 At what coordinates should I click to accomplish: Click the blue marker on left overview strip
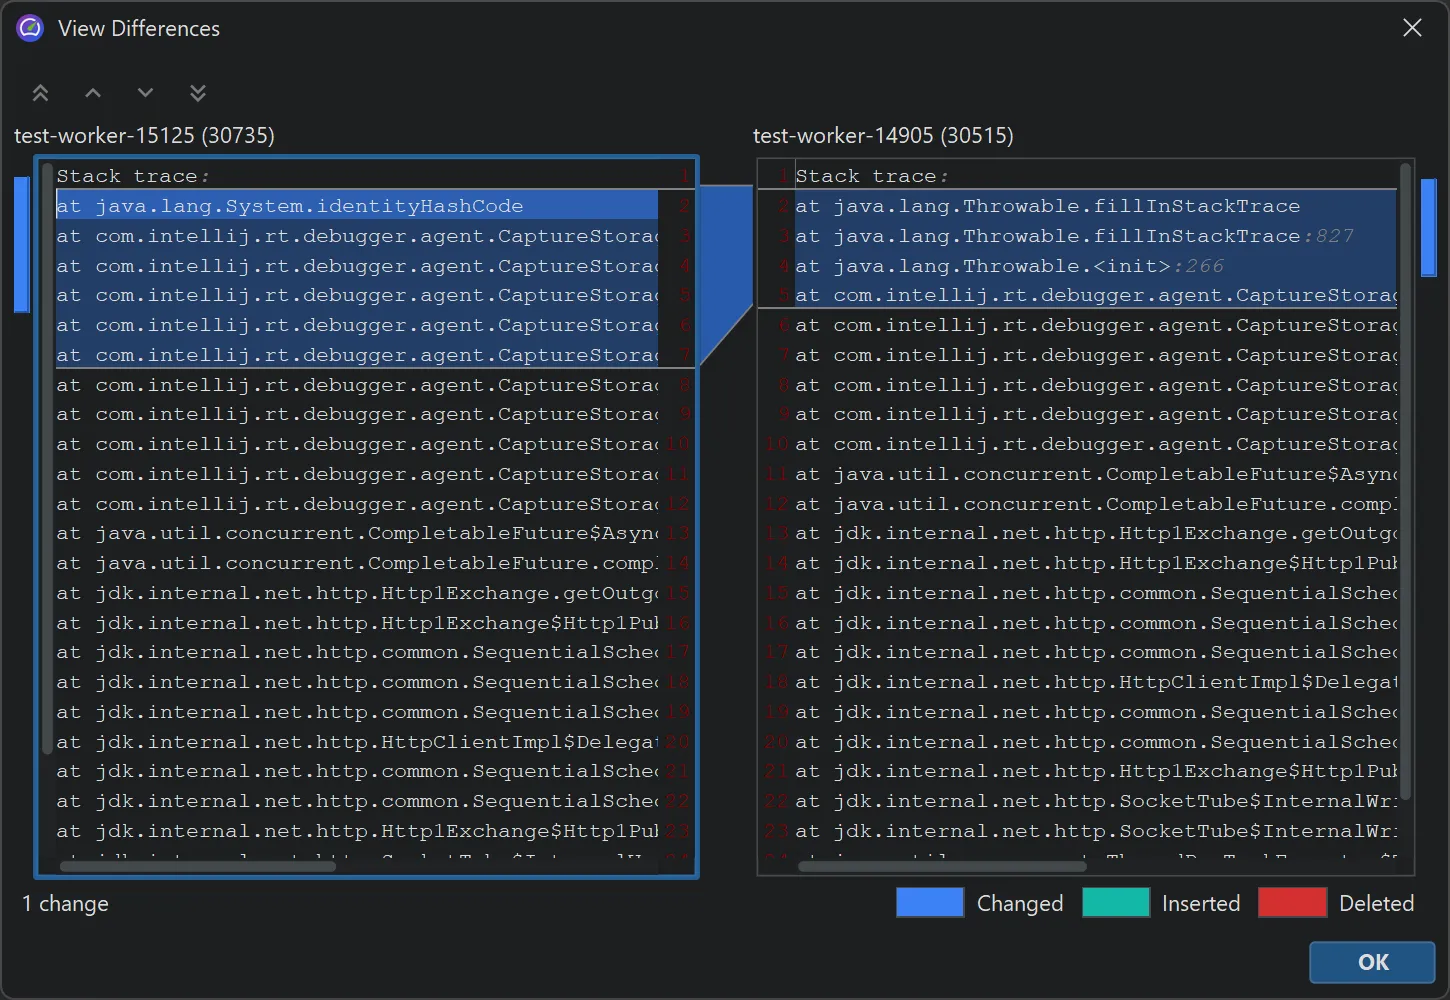(x=22, y=243)
